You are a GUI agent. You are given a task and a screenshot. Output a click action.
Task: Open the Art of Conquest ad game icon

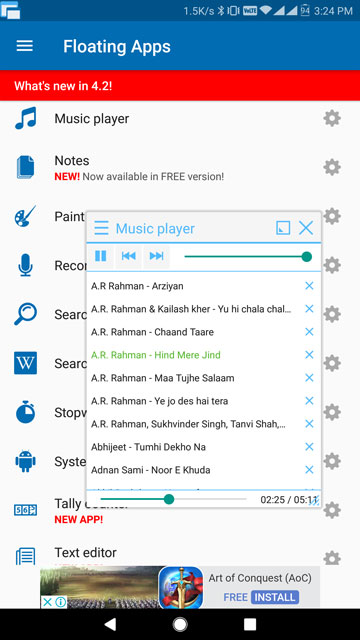click(x=181, y=587)
